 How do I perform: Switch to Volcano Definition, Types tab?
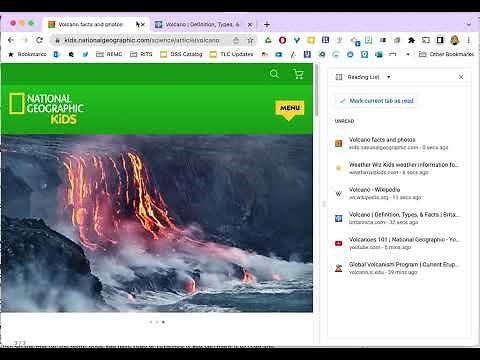click(x=202, y=24)
